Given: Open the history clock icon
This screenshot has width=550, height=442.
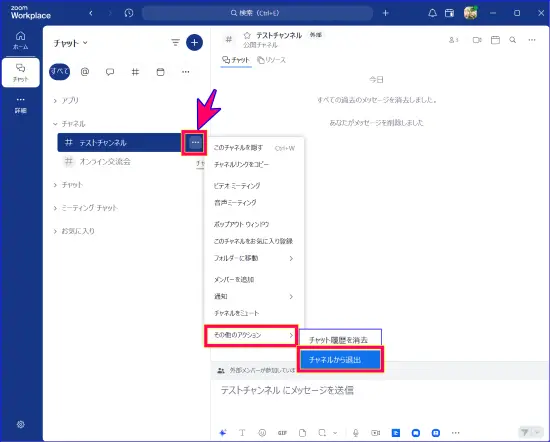Looking at the screenshot, I should 129,13.
